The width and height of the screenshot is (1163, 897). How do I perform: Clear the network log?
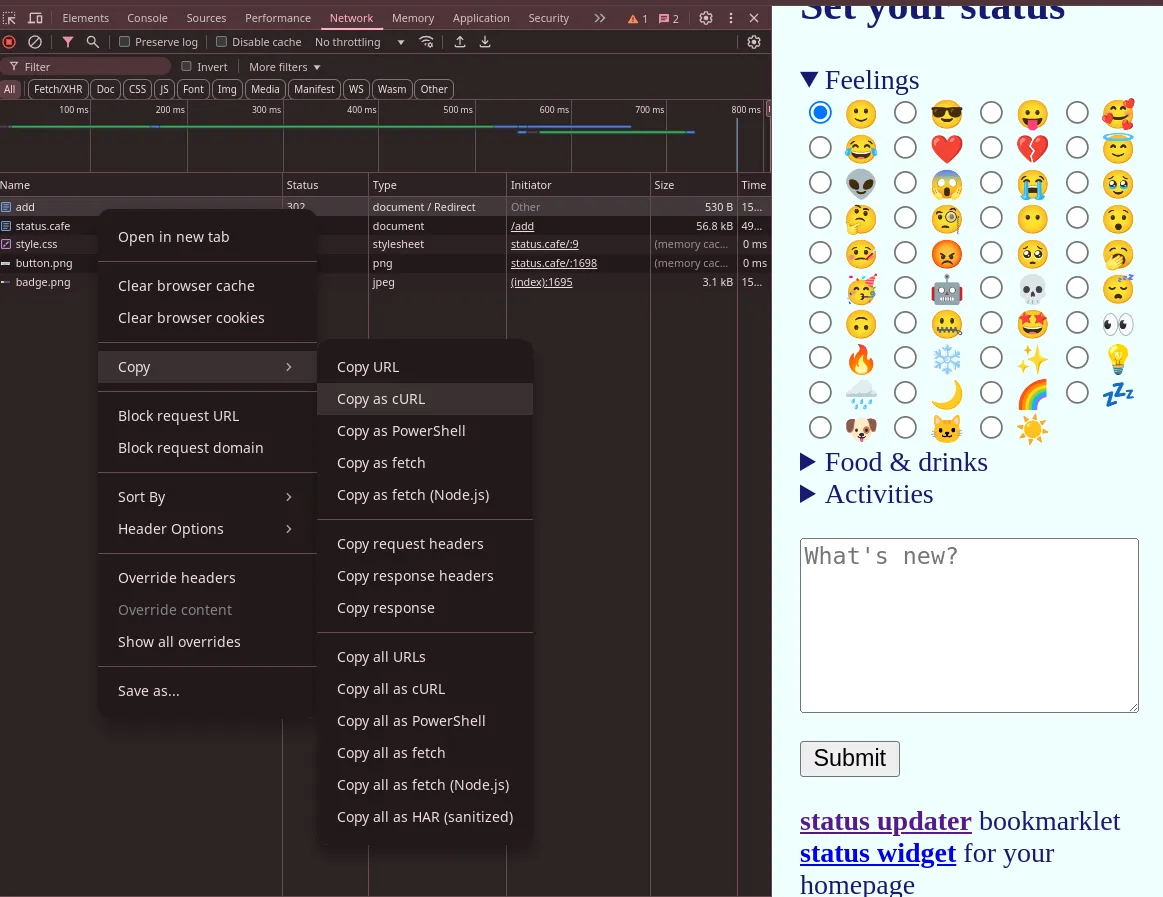point(35,42)
